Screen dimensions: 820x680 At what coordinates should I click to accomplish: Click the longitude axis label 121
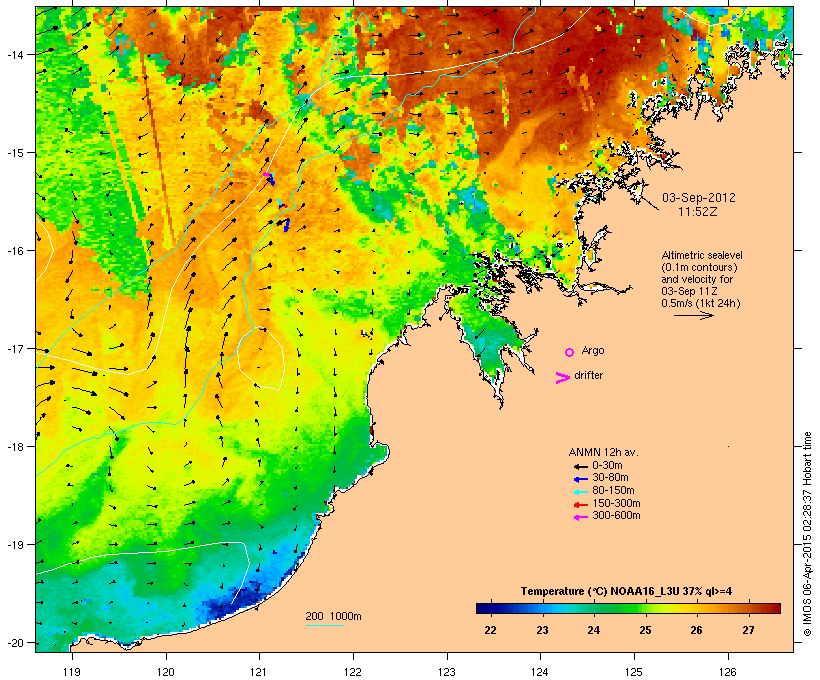click(259, 672)
